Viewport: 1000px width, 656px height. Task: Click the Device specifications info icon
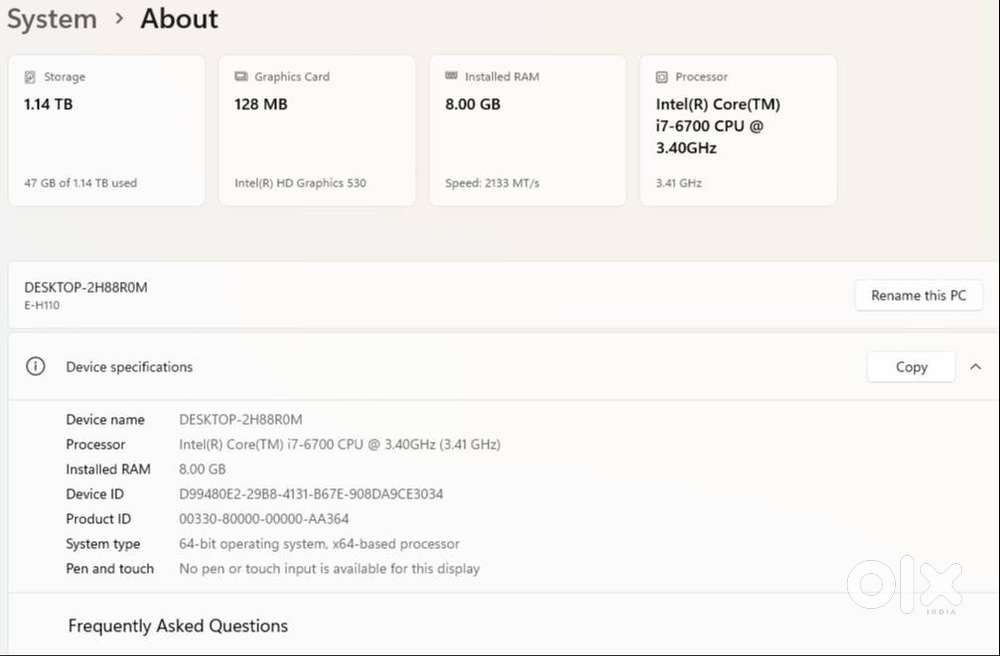click(35, 367)
